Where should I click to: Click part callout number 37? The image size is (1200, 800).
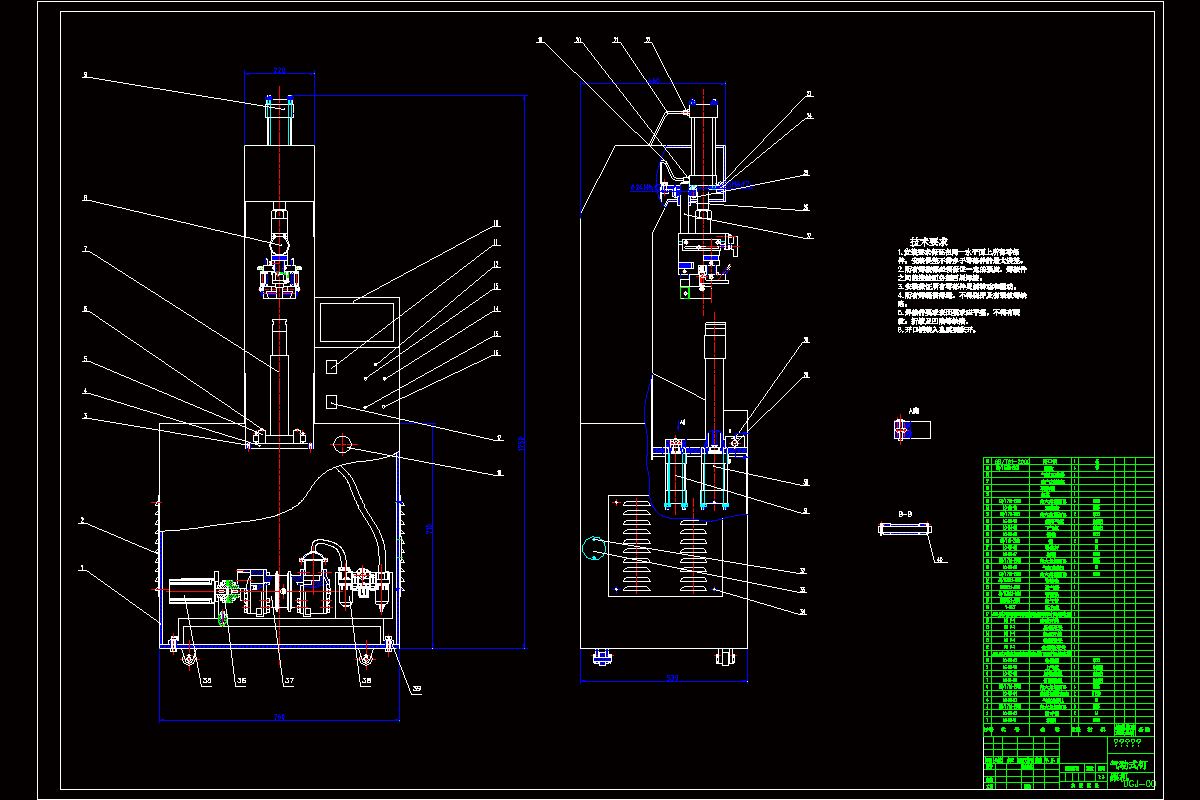288,681
